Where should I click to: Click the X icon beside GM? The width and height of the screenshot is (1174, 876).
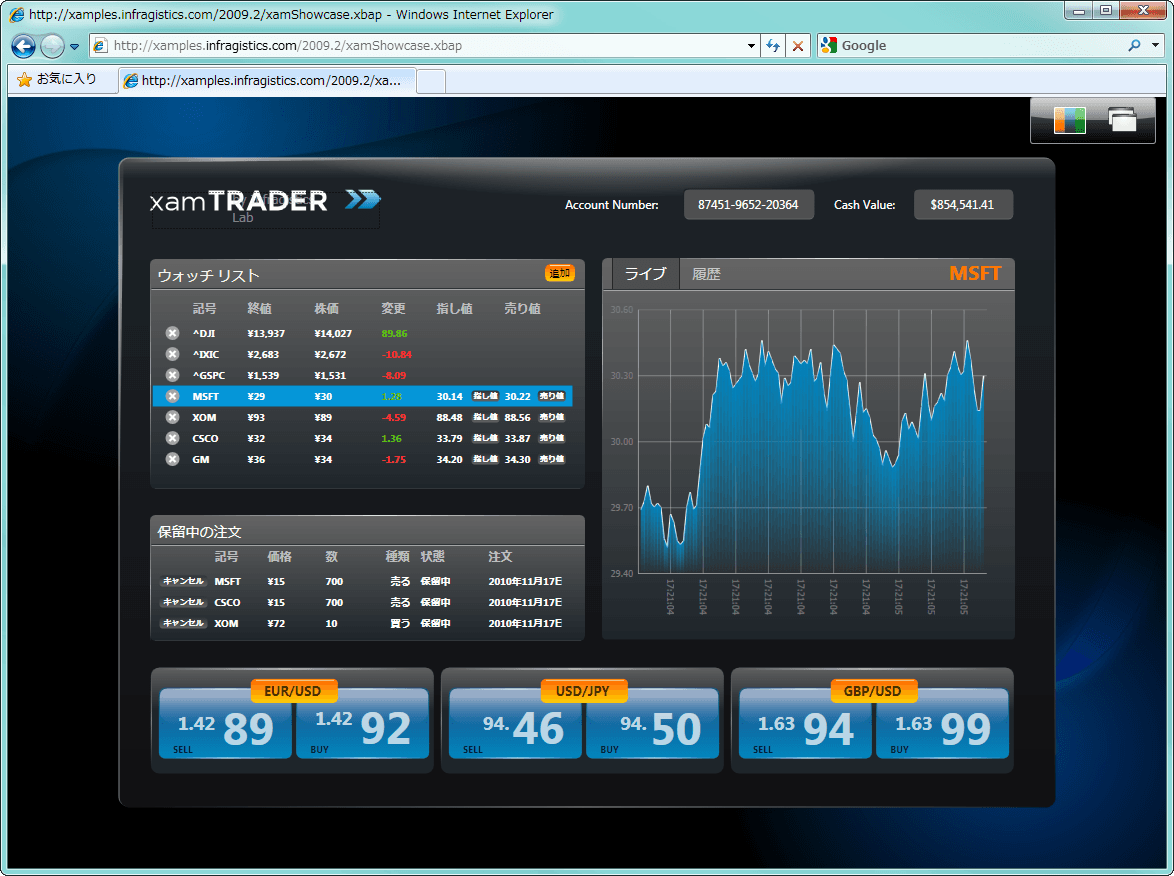click(x=172, y=459)
